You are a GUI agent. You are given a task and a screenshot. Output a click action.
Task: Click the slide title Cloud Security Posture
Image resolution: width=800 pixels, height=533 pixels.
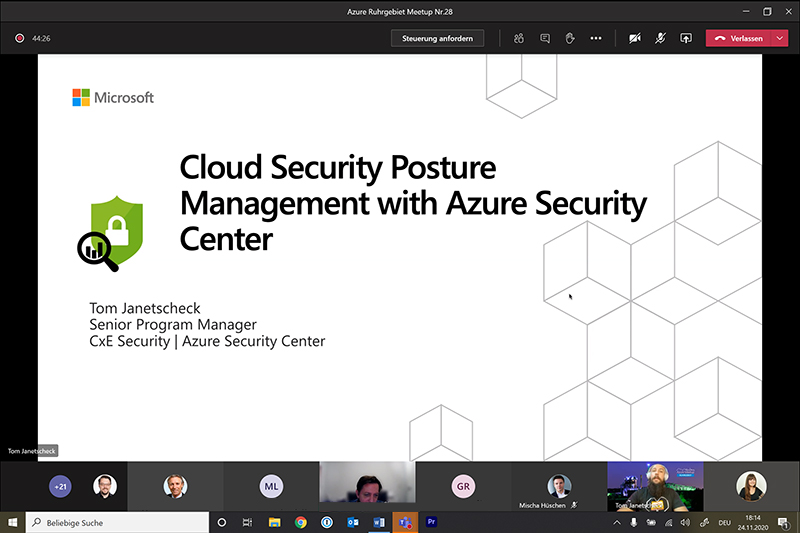tap(337, 168)
